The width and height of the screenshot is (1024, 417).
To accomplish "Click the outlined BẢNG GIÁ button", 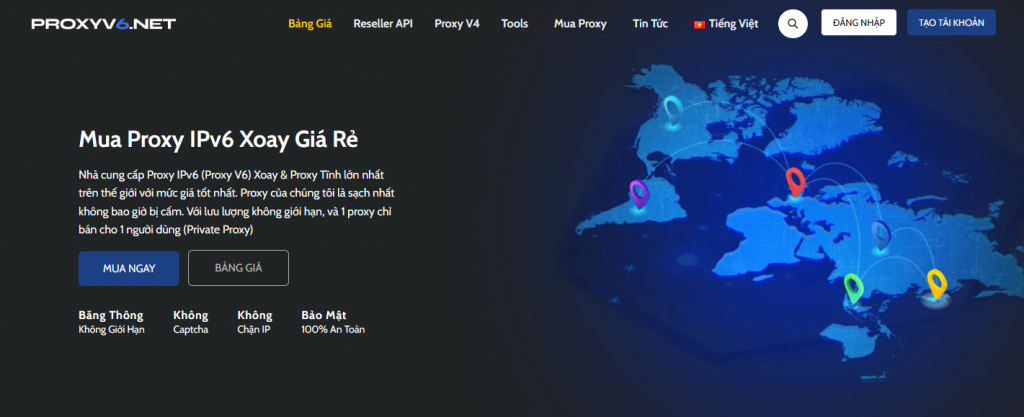I will pyautogui.click(x=238, y=268).
